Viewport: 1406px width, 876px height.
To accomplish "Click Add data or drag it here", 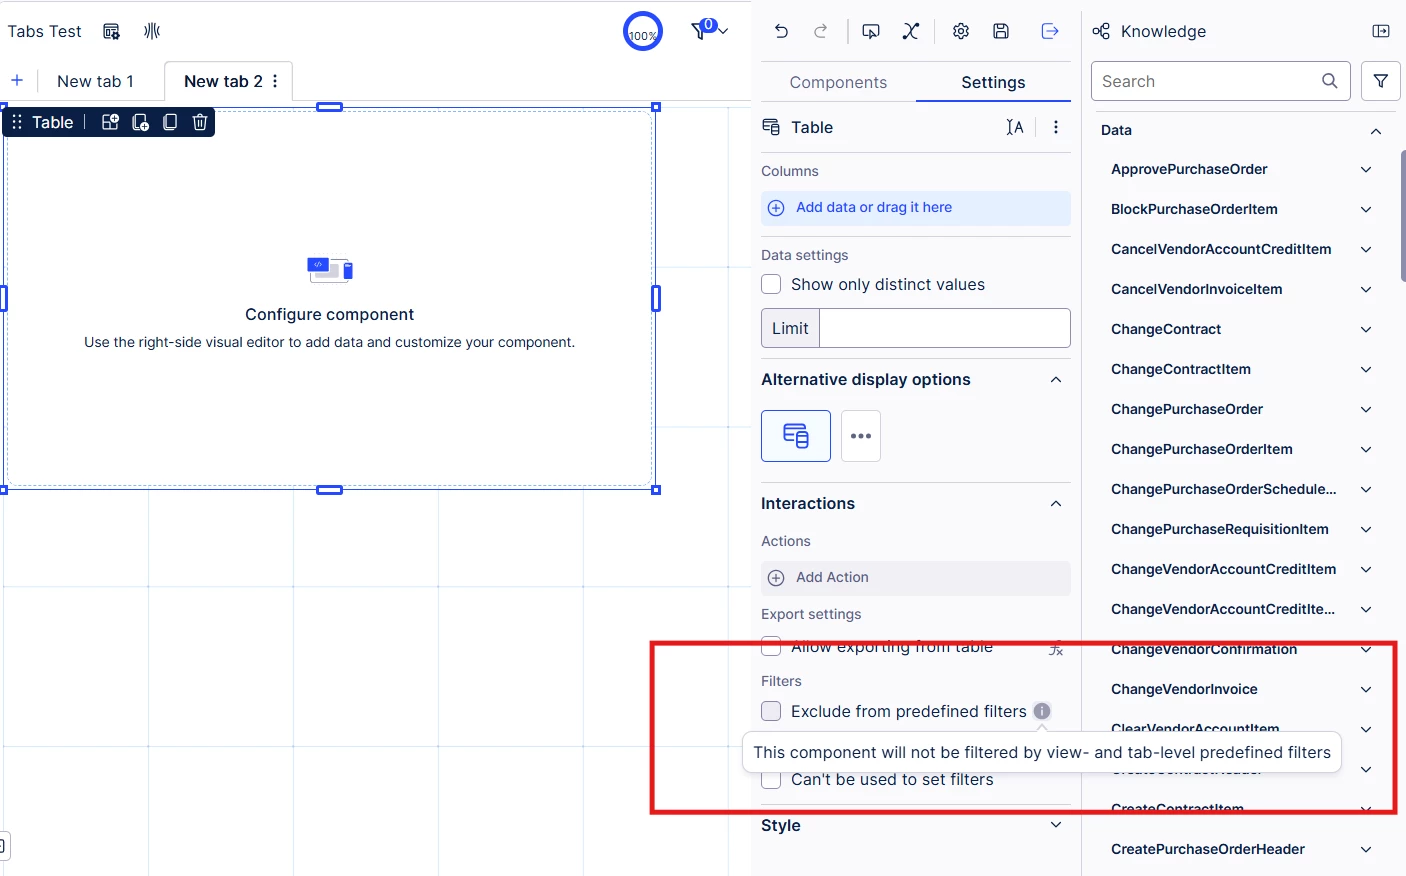I will coord(916,208).
